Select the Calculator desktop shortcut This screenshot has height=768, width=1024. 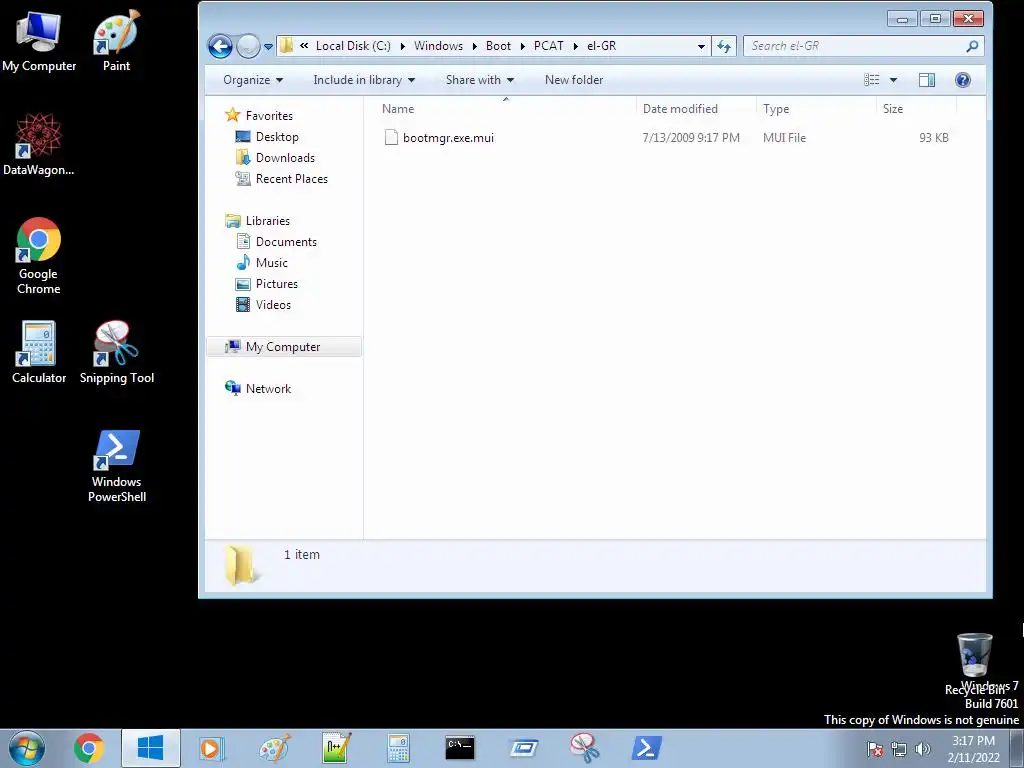(39, 353)
